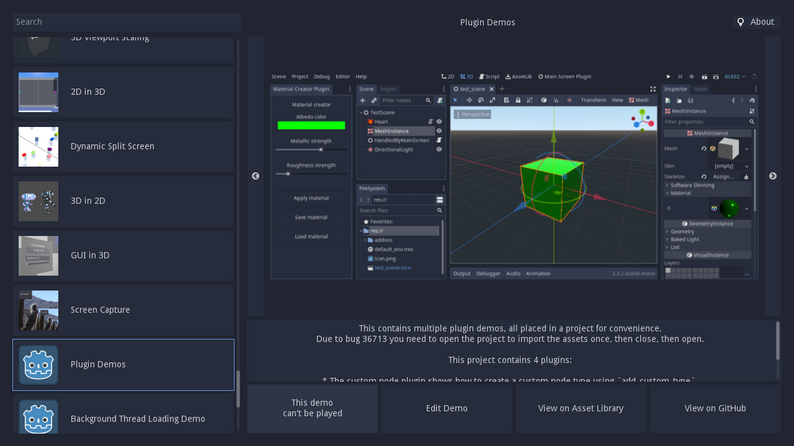This screenshot has height=446, width=794.
Task: Open the 3D in 2D demo entry
Action: [x=123, y=201]
